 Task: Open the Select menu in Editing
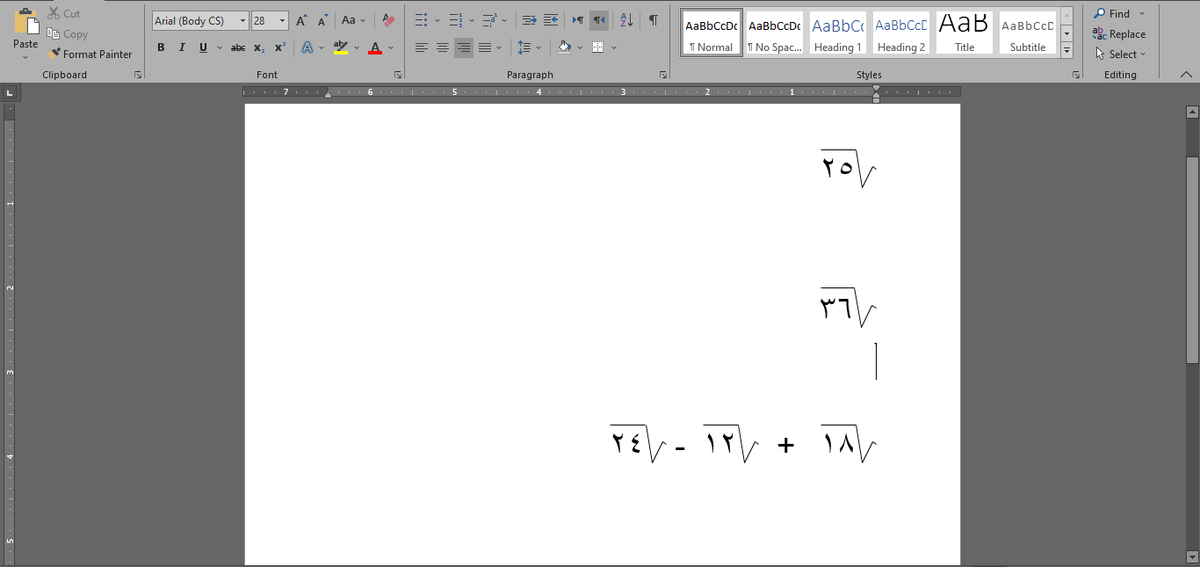coord(1120,54)
